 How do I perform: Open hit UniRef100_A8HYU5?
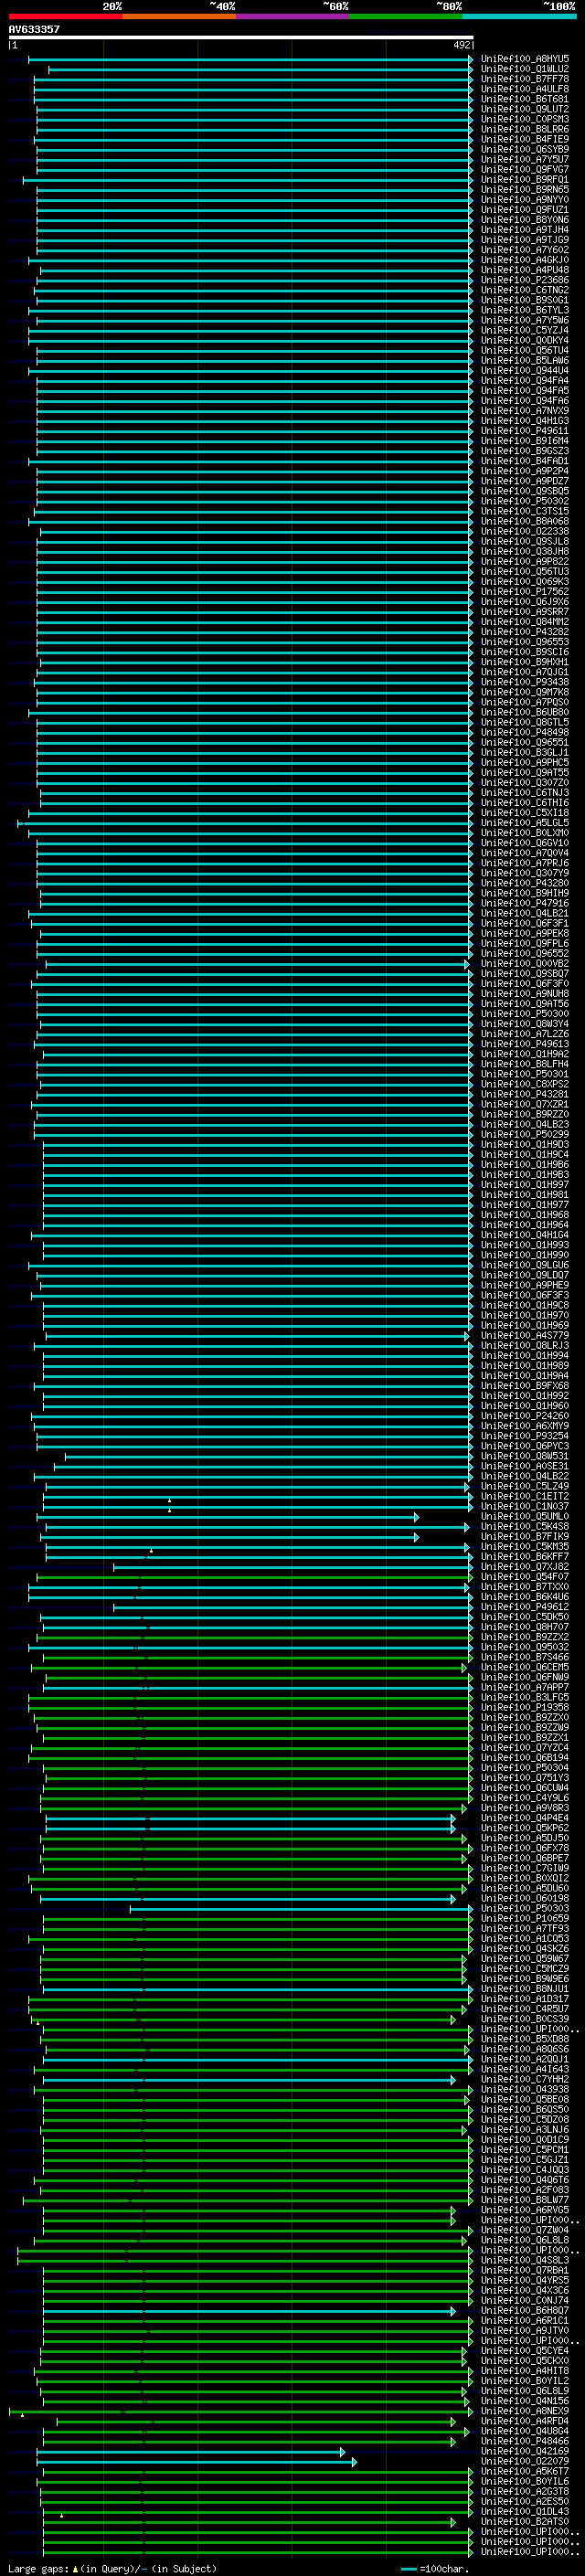[x=525, y=59]
